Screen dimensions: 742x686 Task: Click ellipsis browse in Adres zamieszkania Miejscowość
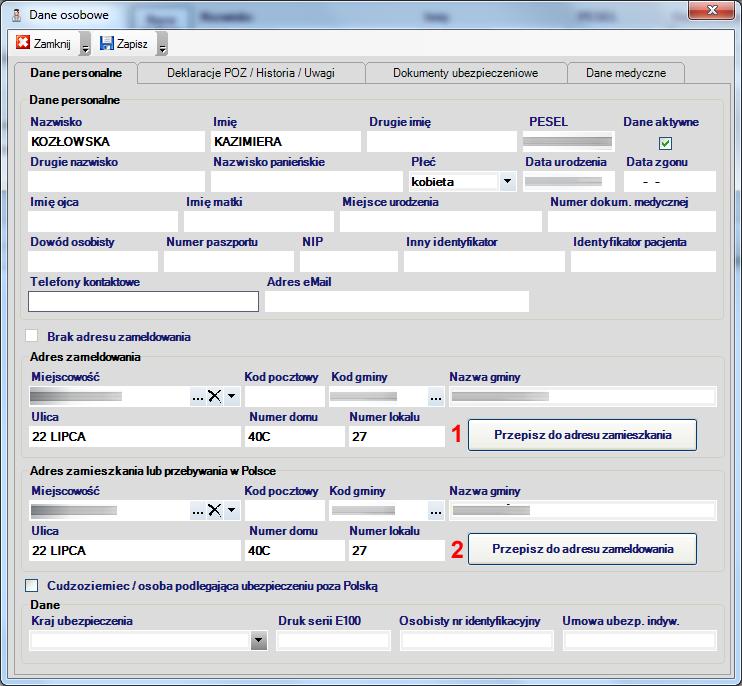(198, 510)
